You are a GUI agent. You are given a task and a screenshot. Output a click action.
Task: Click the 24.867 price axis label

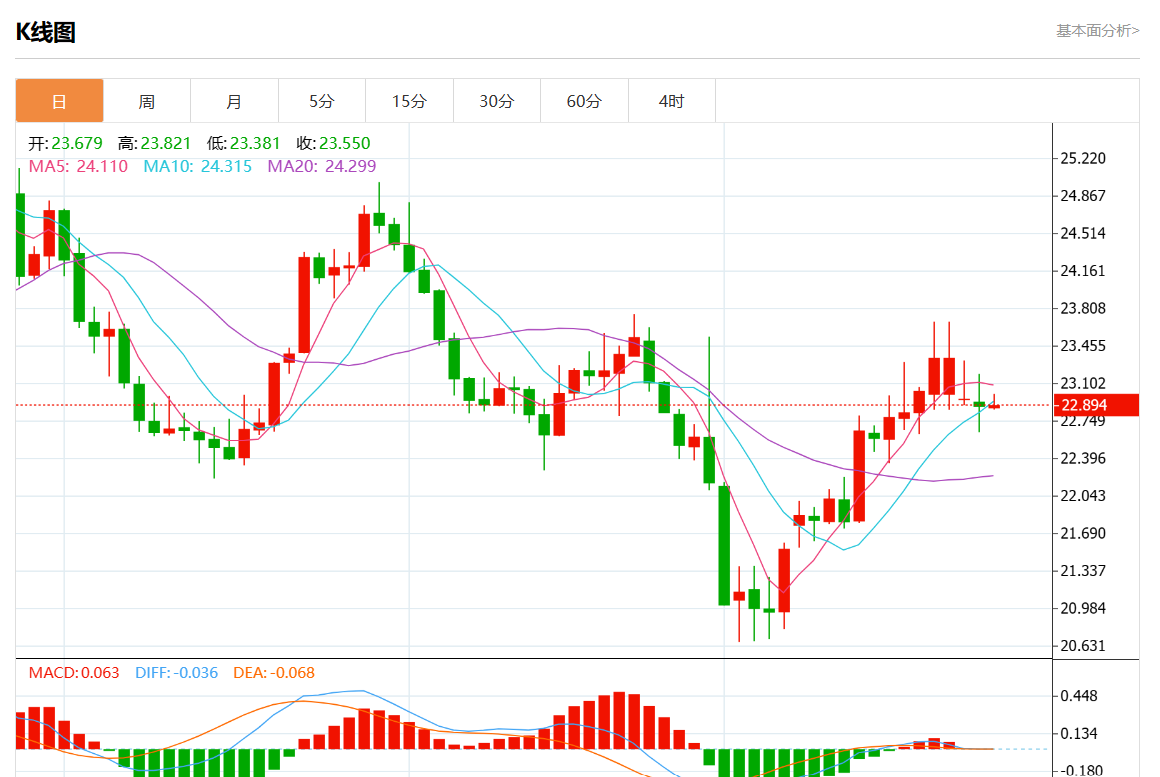[1083, 196]
